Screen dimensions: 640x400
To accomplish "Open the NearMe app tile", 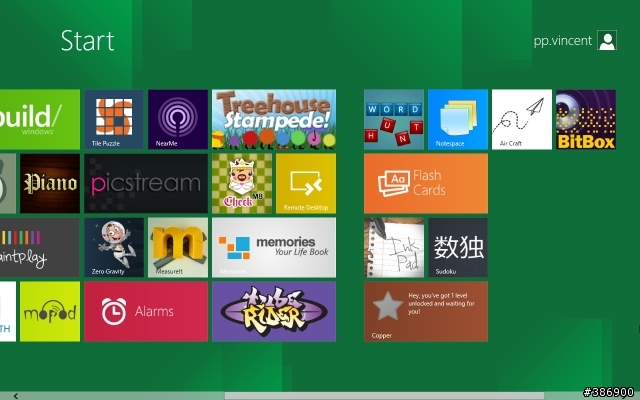I will (x=178, y=119).
